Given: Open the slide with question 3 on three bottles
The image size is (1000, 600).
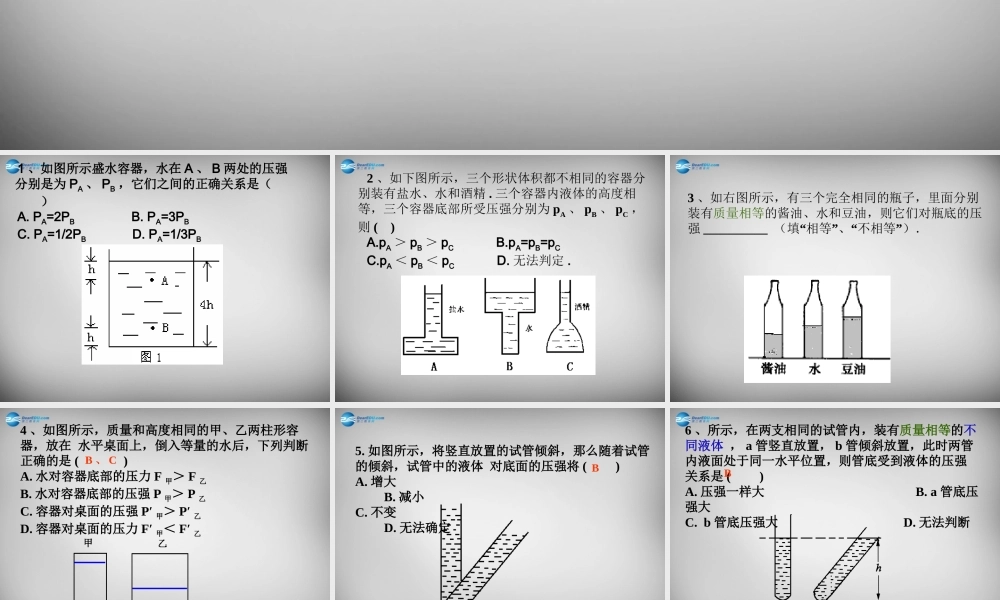Looking at the screenshot, I should pos(835,278).
